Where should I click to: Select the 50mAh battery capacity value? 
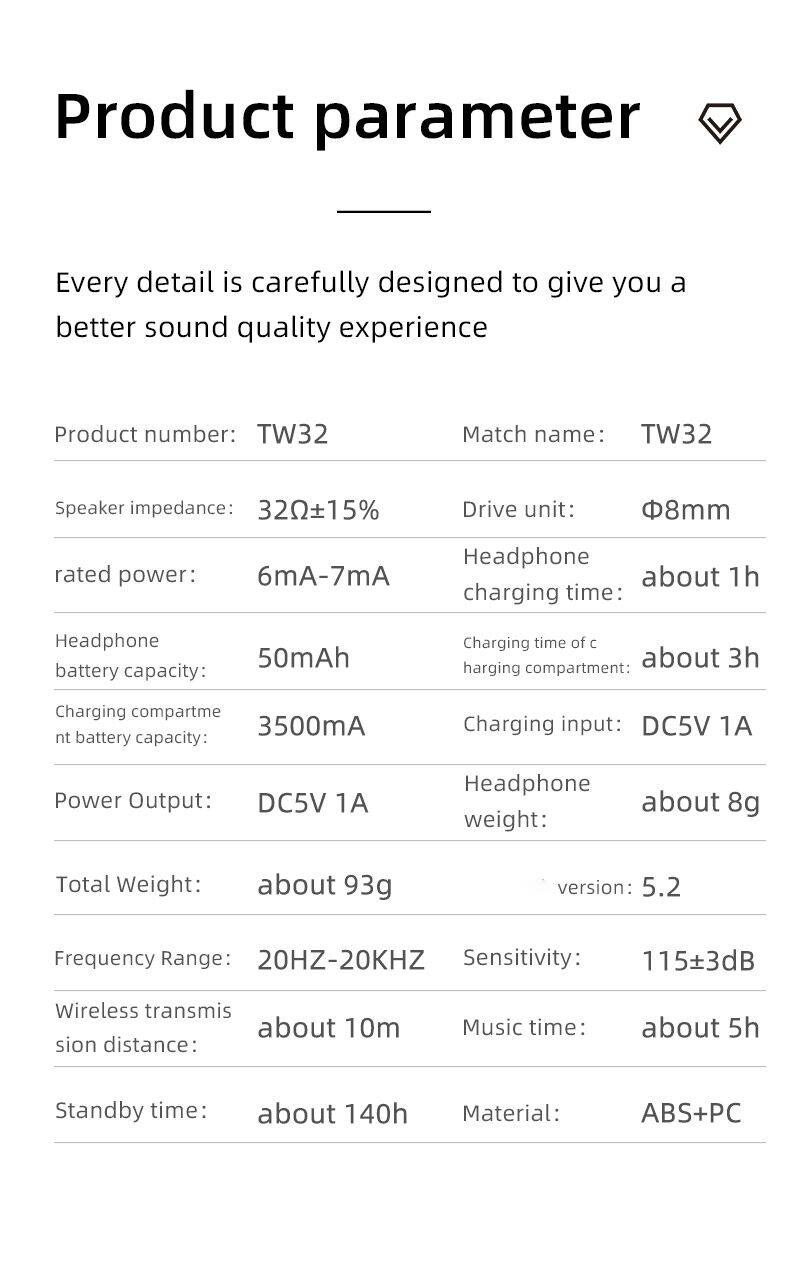click(x=303, y=658)
